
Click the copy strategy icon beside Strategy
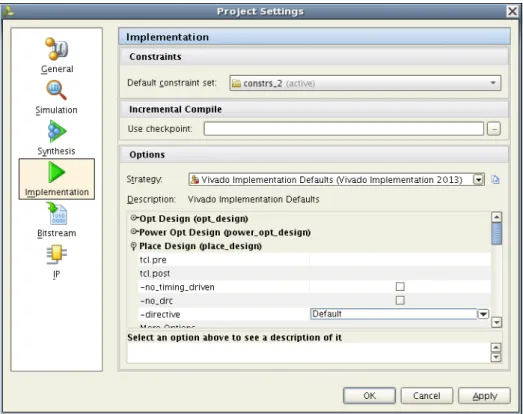(495, 180)
